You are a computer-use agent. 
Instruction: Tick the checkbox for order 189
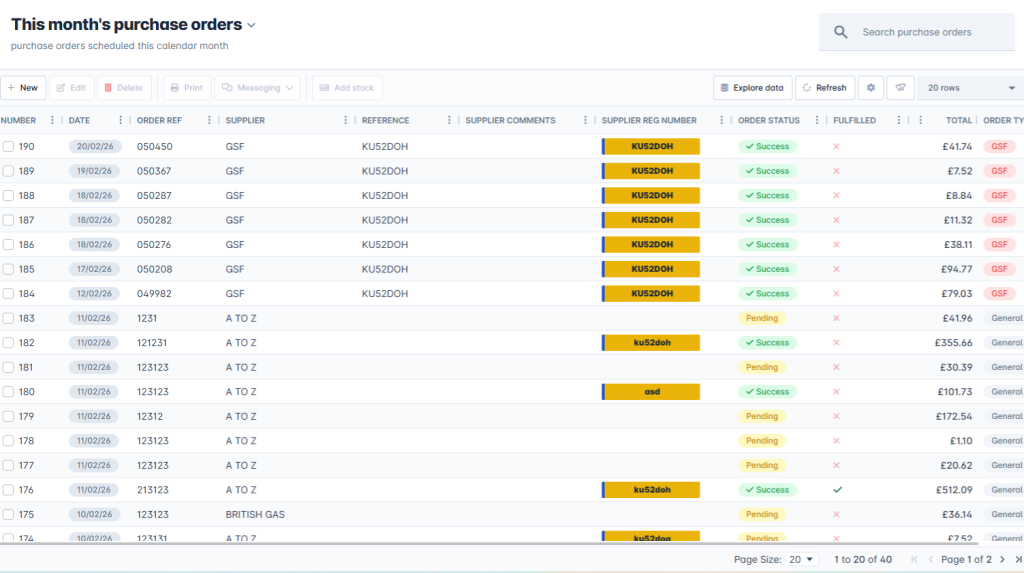tap(8, 171)
